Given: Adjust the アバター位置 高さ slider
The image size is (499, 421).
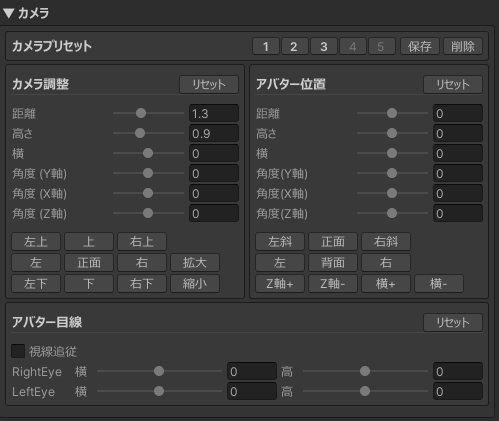Looking at the screenshot, I should tap(392, 133).
